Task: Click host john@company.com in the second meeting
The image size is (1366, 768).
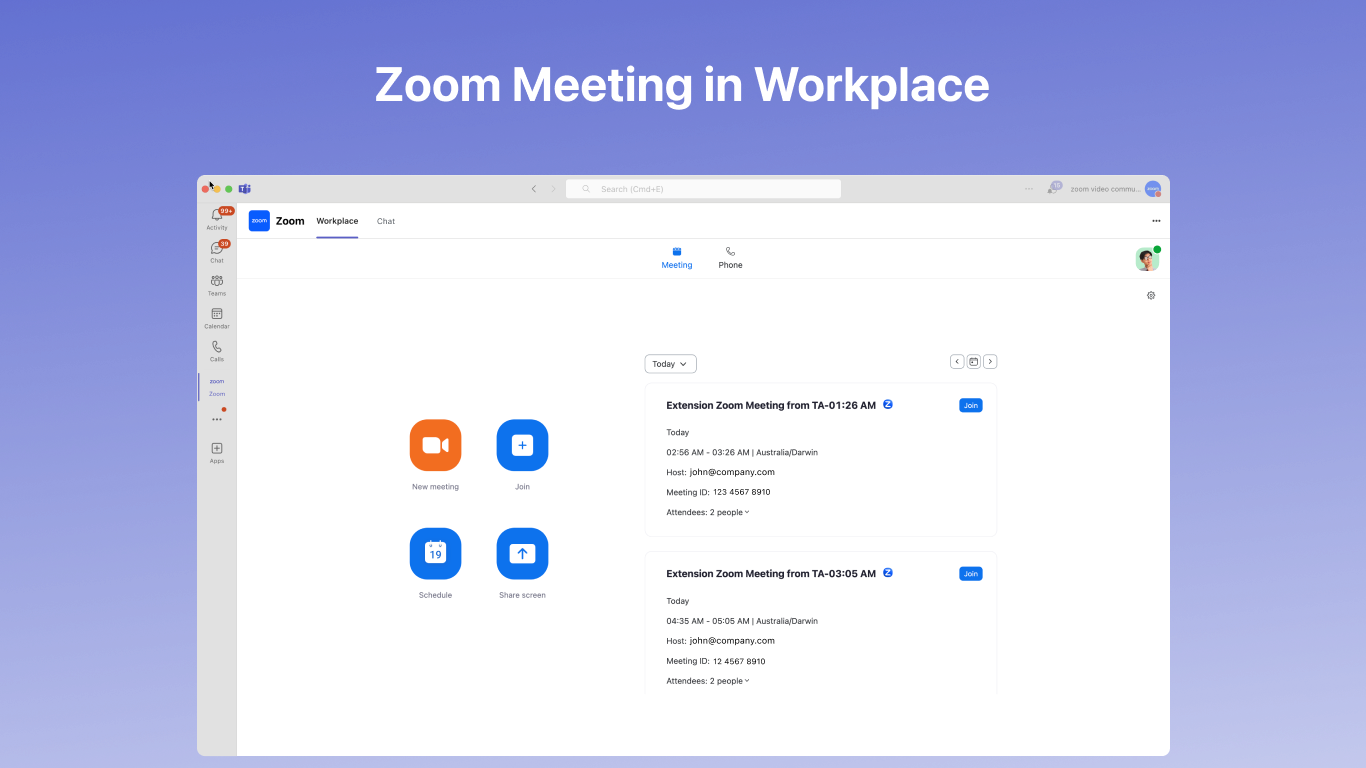Action: click(732, 641)
